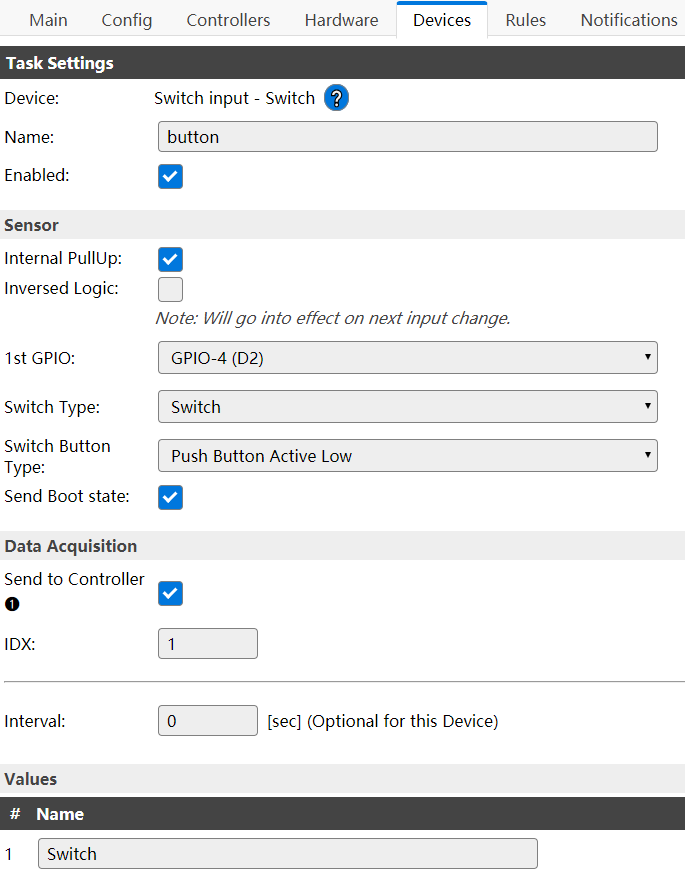Open the Switch Button Type dropdown
The height and width of the screenshot is (879, 685).
[x=408, y=456]
